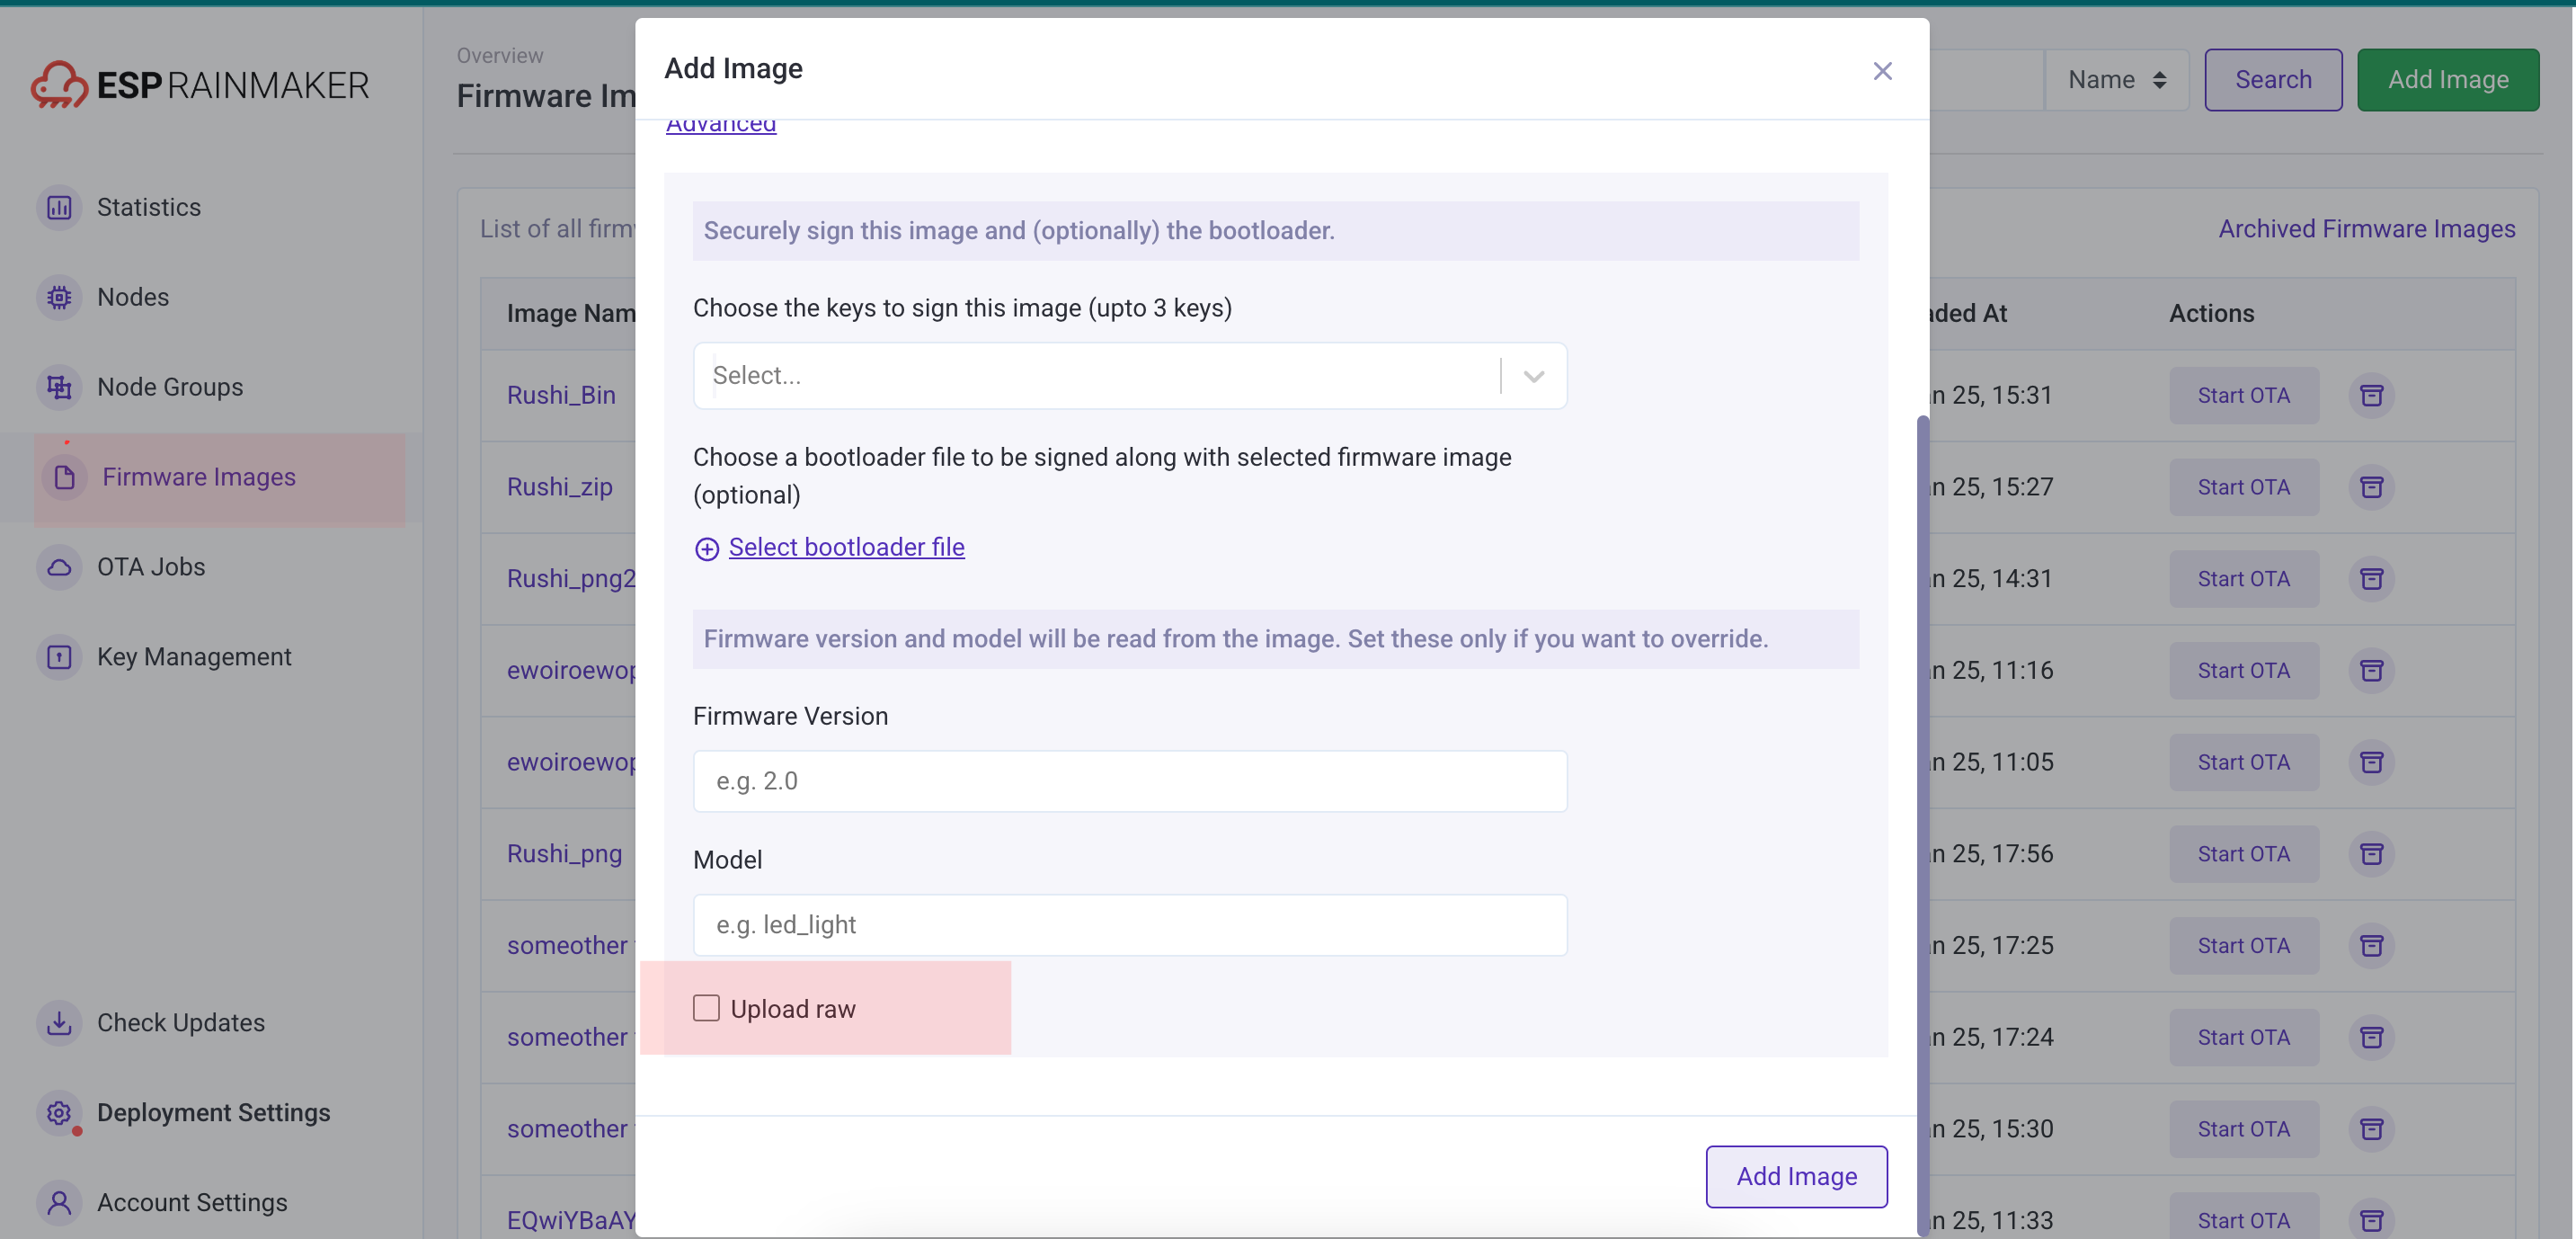Viewport: 2576px width, 1239px height.
Task: Open the Select bootloader file link
Action: (845, 547)
